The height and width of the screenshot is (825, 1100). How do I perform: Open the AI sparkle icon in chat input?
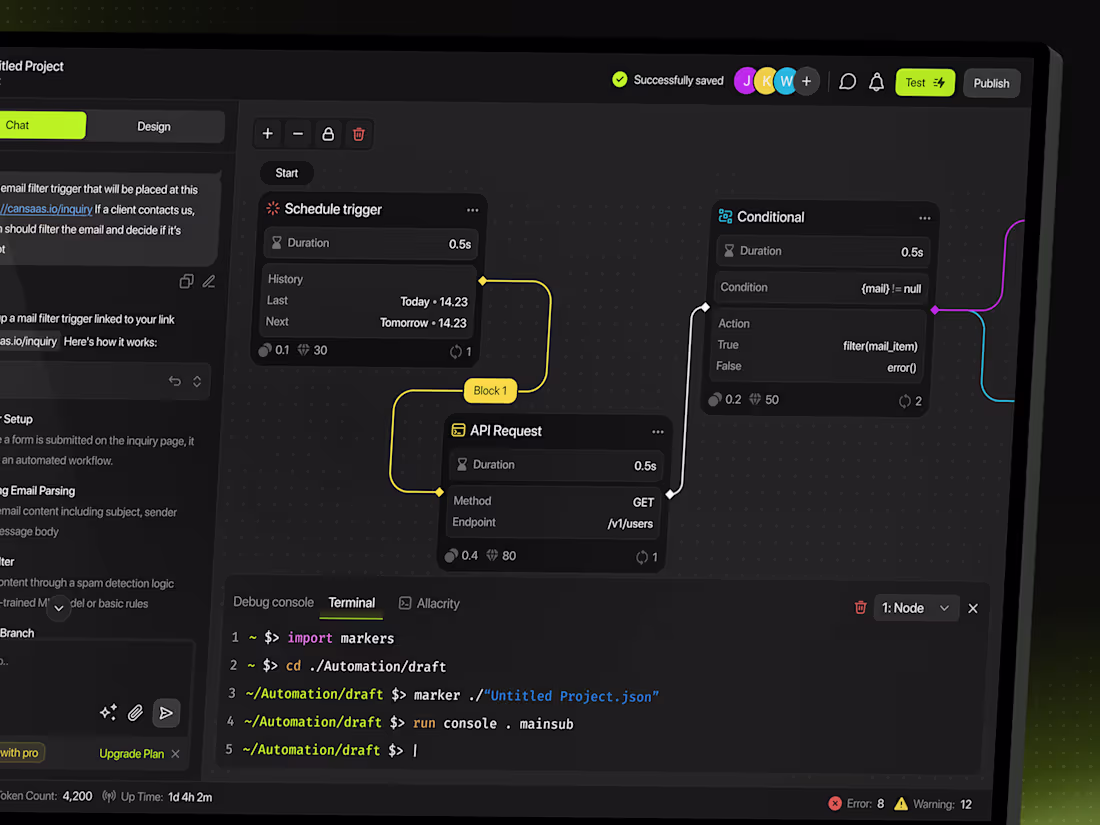click(108, 712)
